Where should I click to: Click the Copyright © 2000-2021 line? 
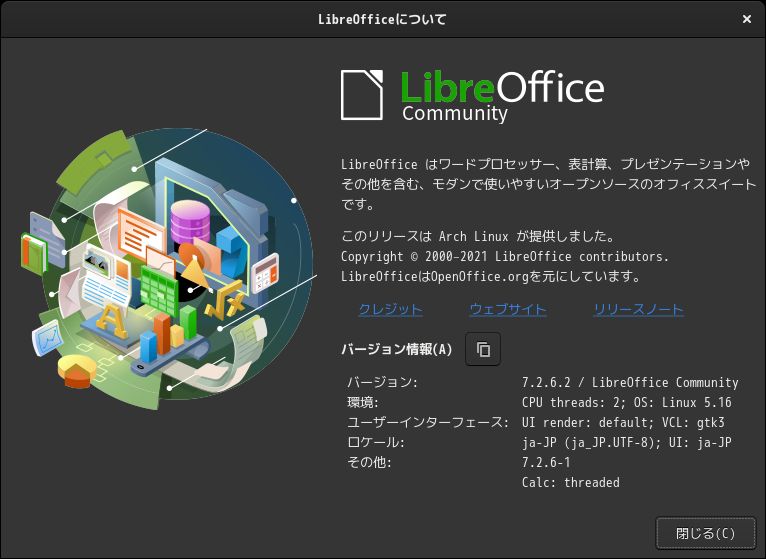pos(505,256)
